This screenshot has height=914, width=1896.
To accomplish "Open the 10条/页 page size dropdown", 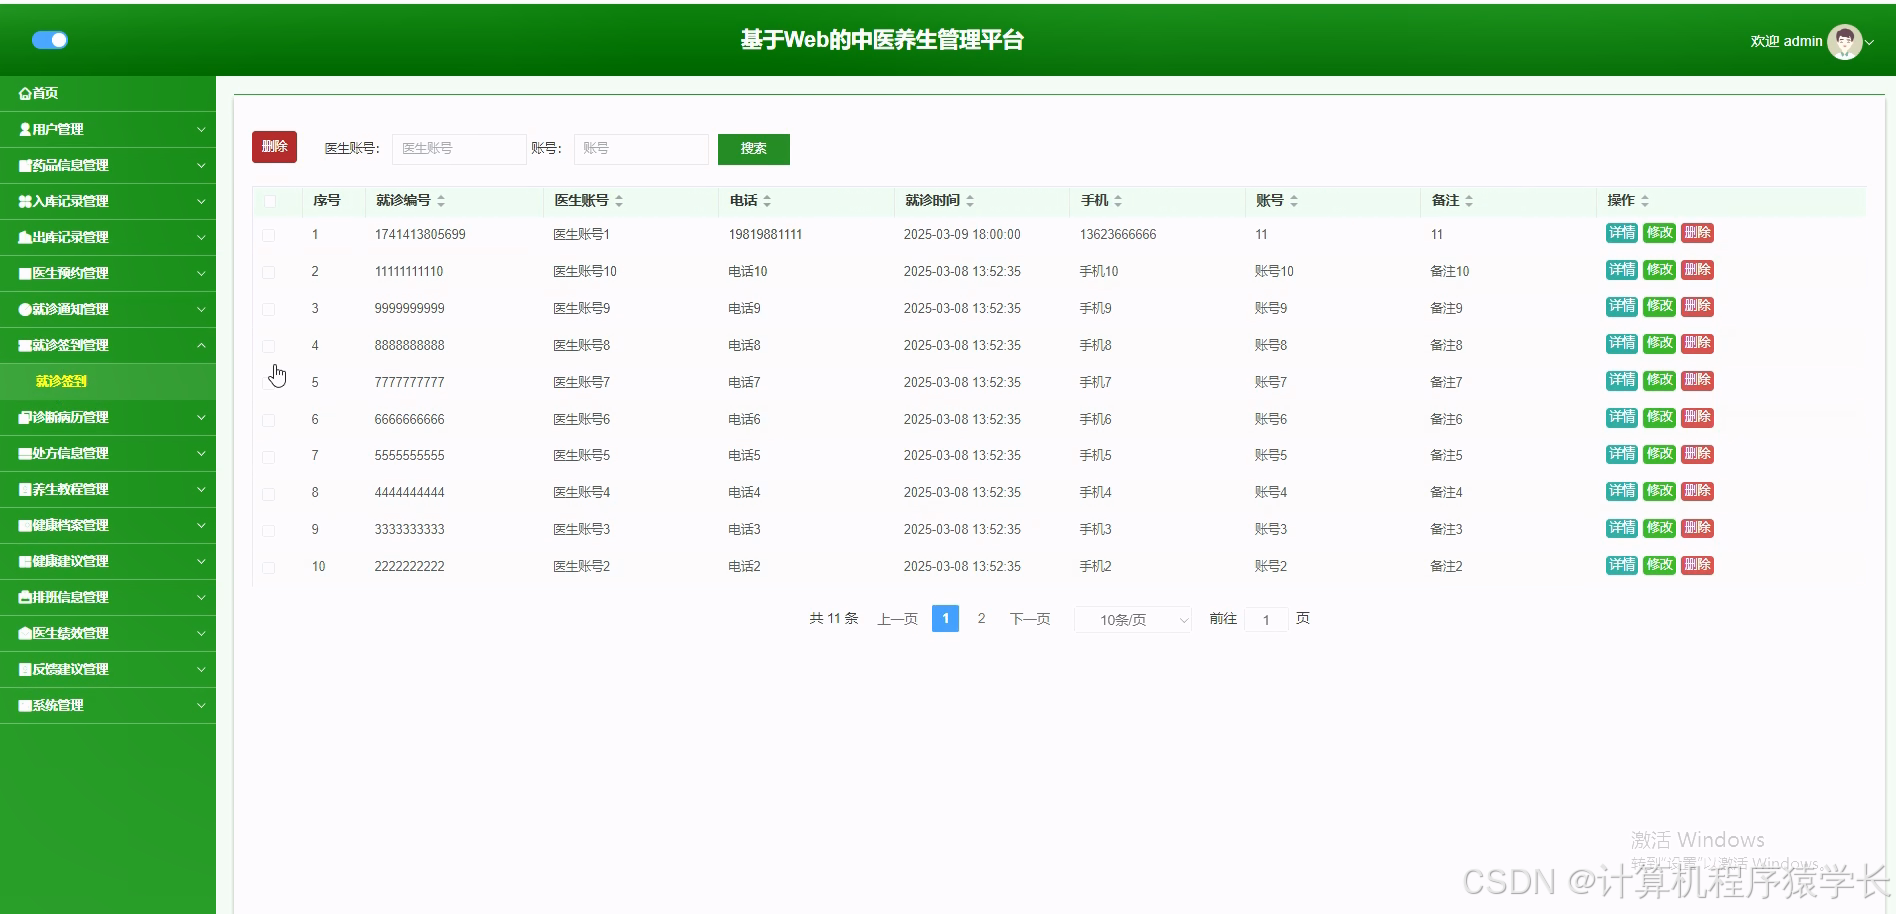I will click(1131, 619).
